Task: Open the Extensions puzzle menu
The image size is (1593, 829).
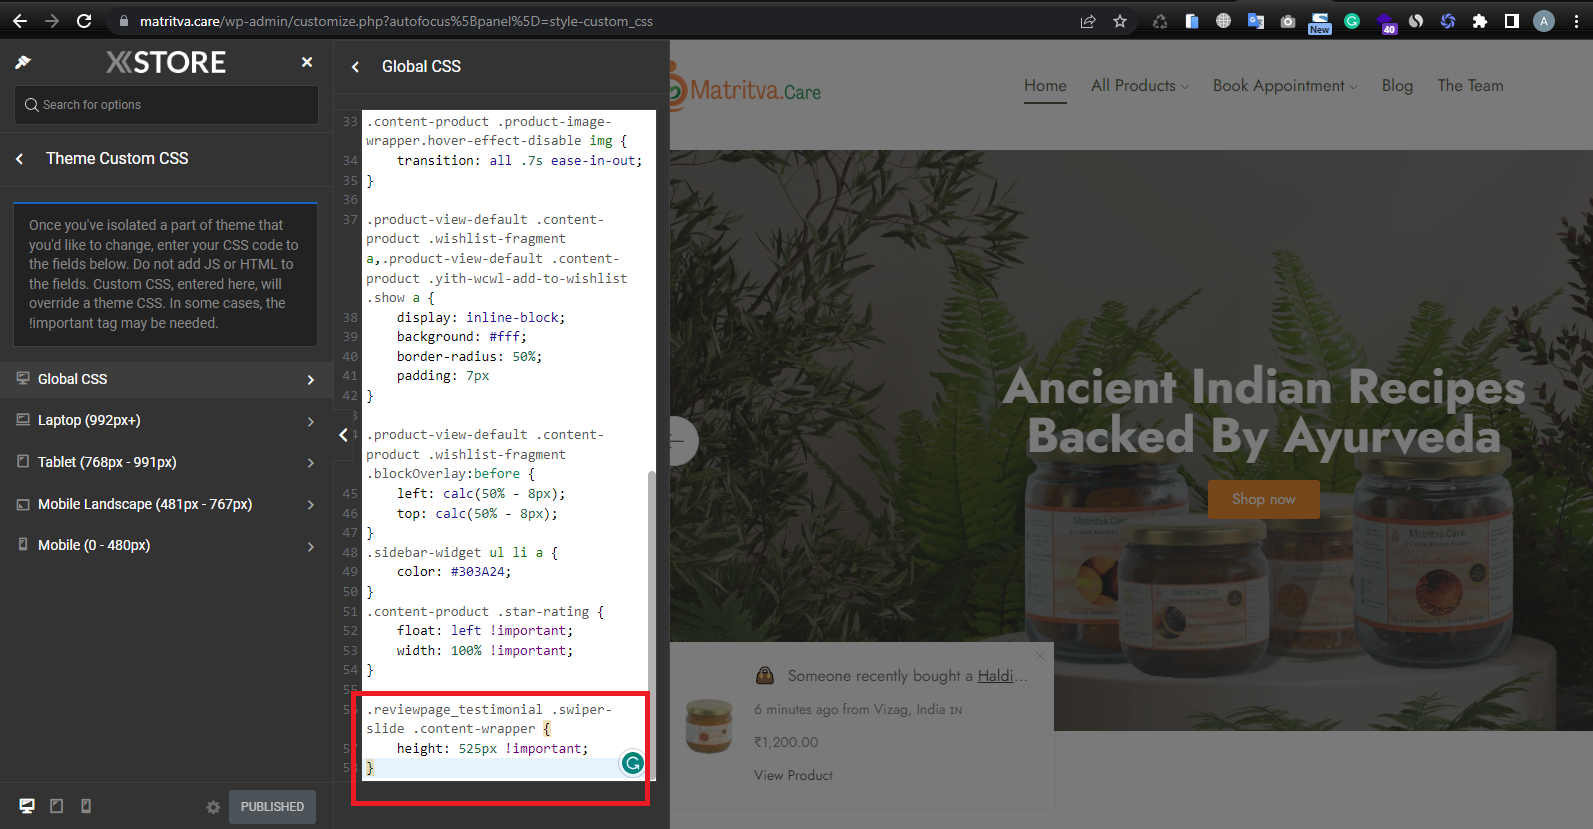Action: pyautogui.click(x=1480, y=21)
